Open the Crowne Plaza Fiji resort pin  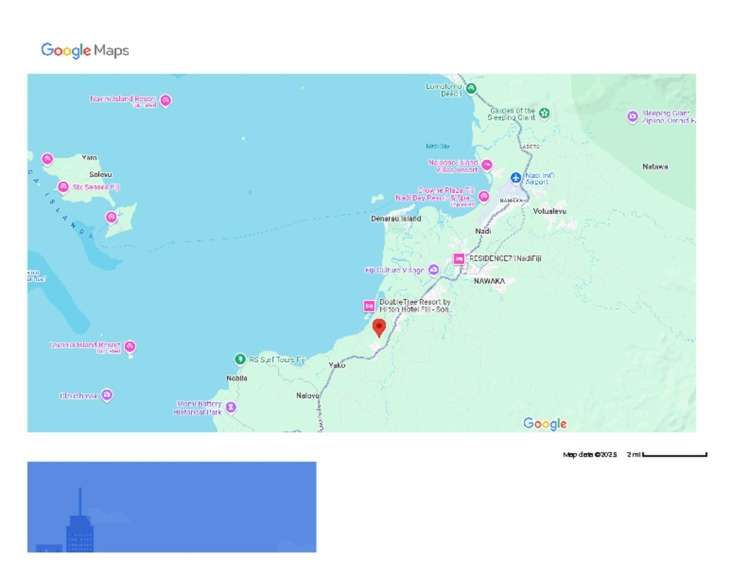pyautogui.click(x=484, y=196)
